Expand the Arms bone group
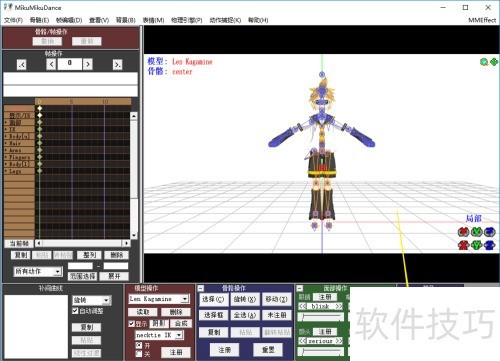Screen dimensions: 500x361 pos(6,150)
